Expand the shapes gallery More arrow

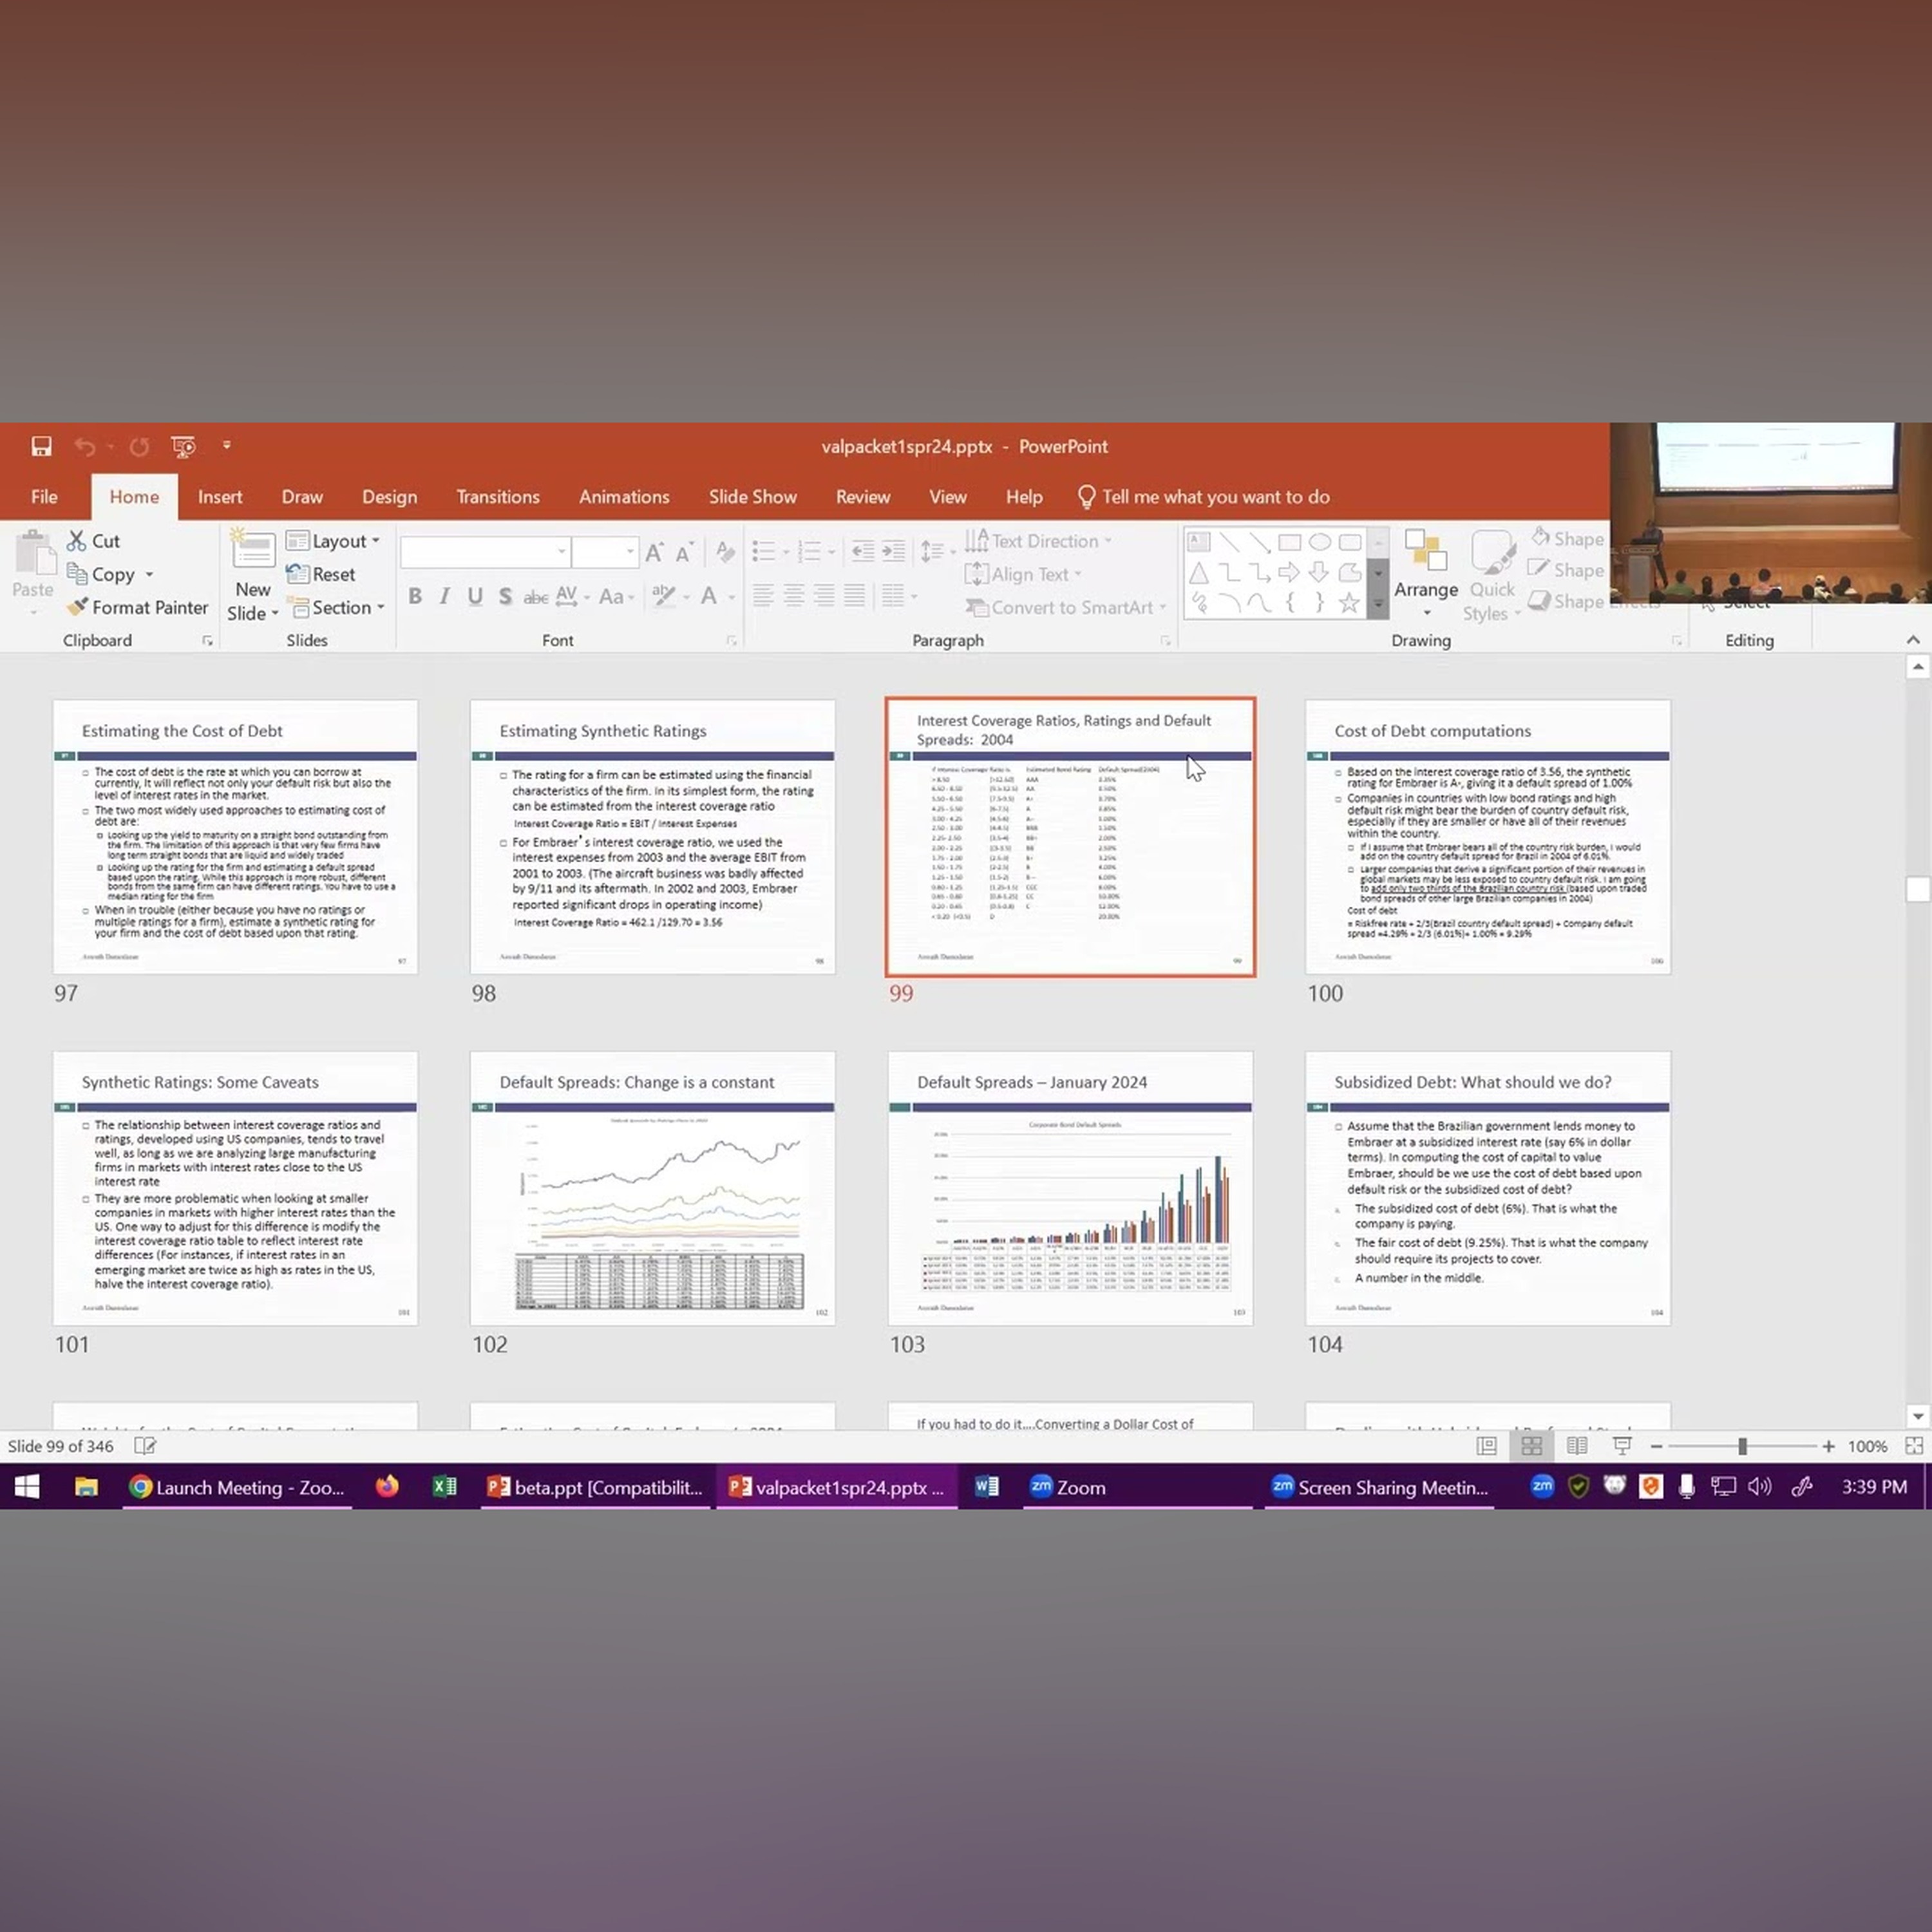pos(1378,604)
